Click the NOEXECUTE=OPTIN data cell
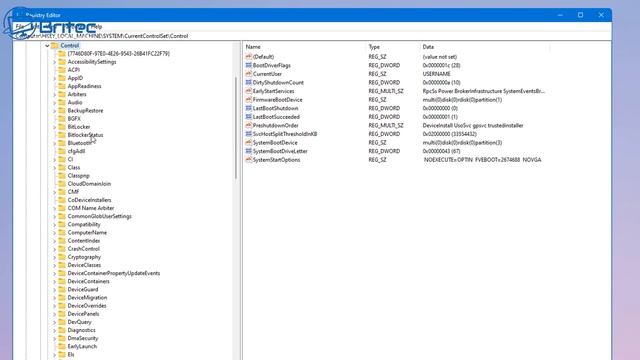Screen dimensions: 640x360 click(x=482, y=160)
